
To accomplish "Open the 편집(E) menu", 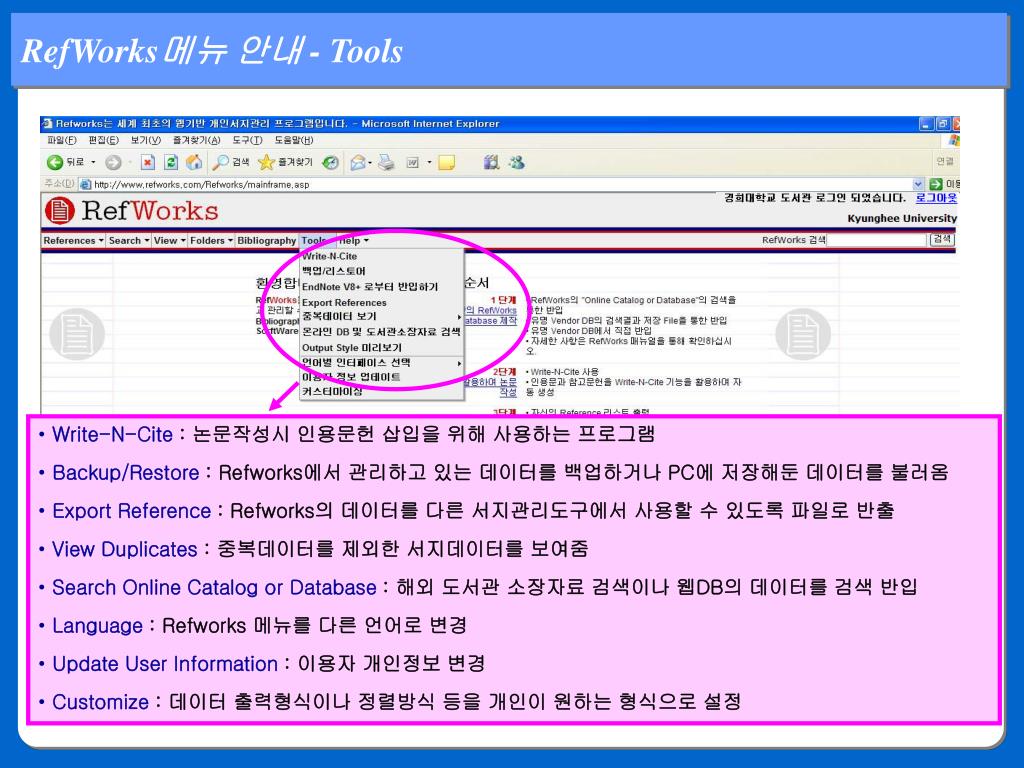I will point(103,140).
